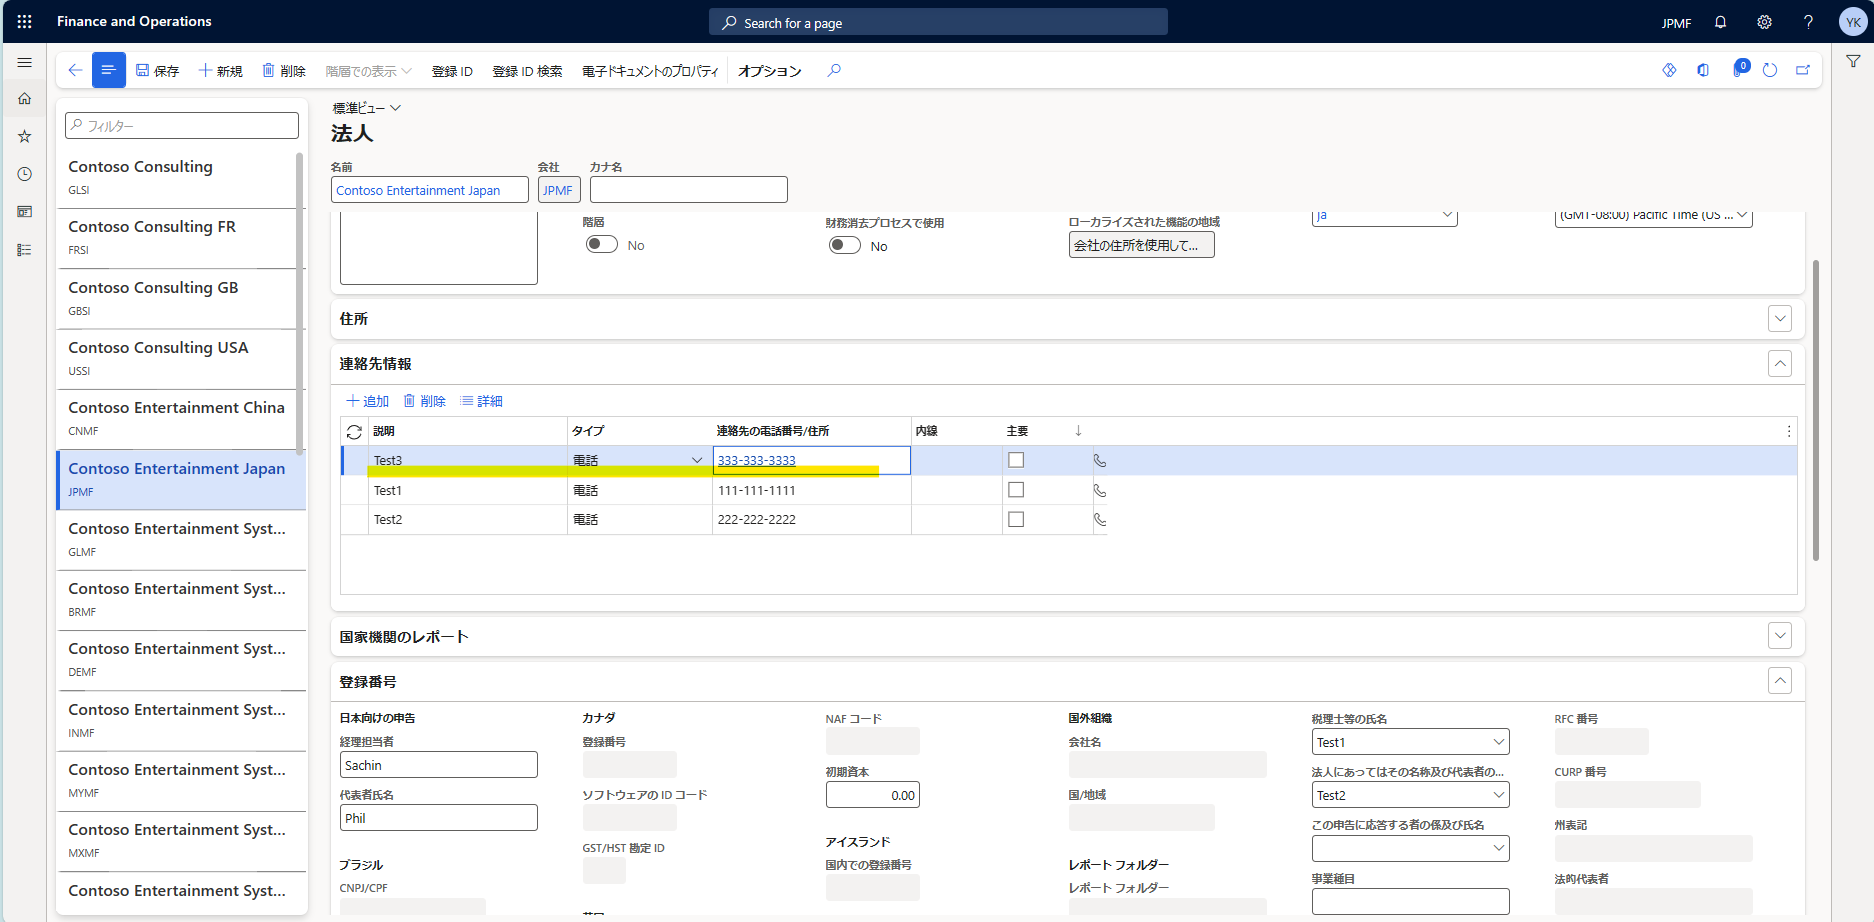Image resolution: width=1874 pixels, height=922 pixels.
Task: Click the 会社の住所を使用して button
Action: [1141, 245]
